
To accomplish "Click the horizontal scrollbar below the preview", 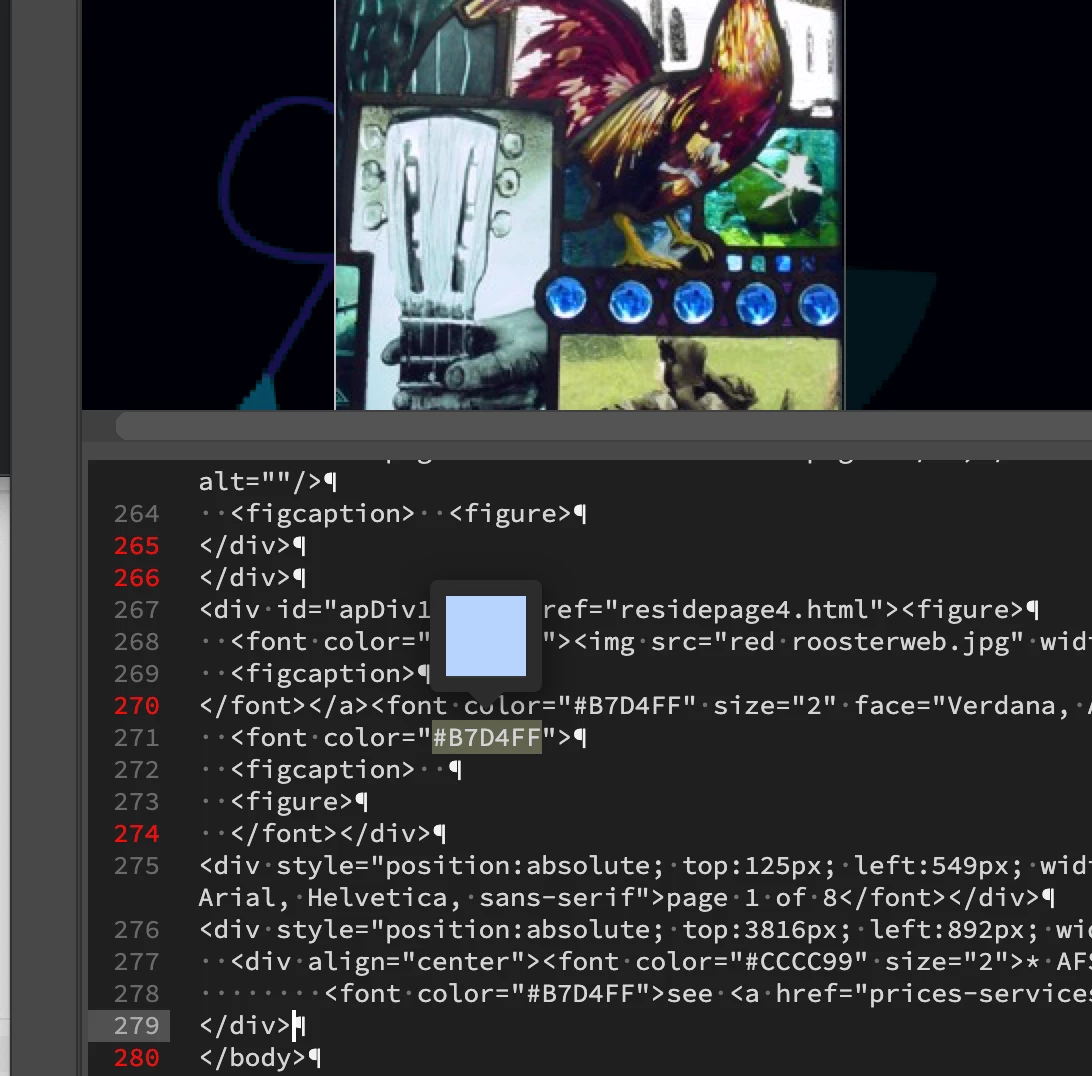I will 603,426.
